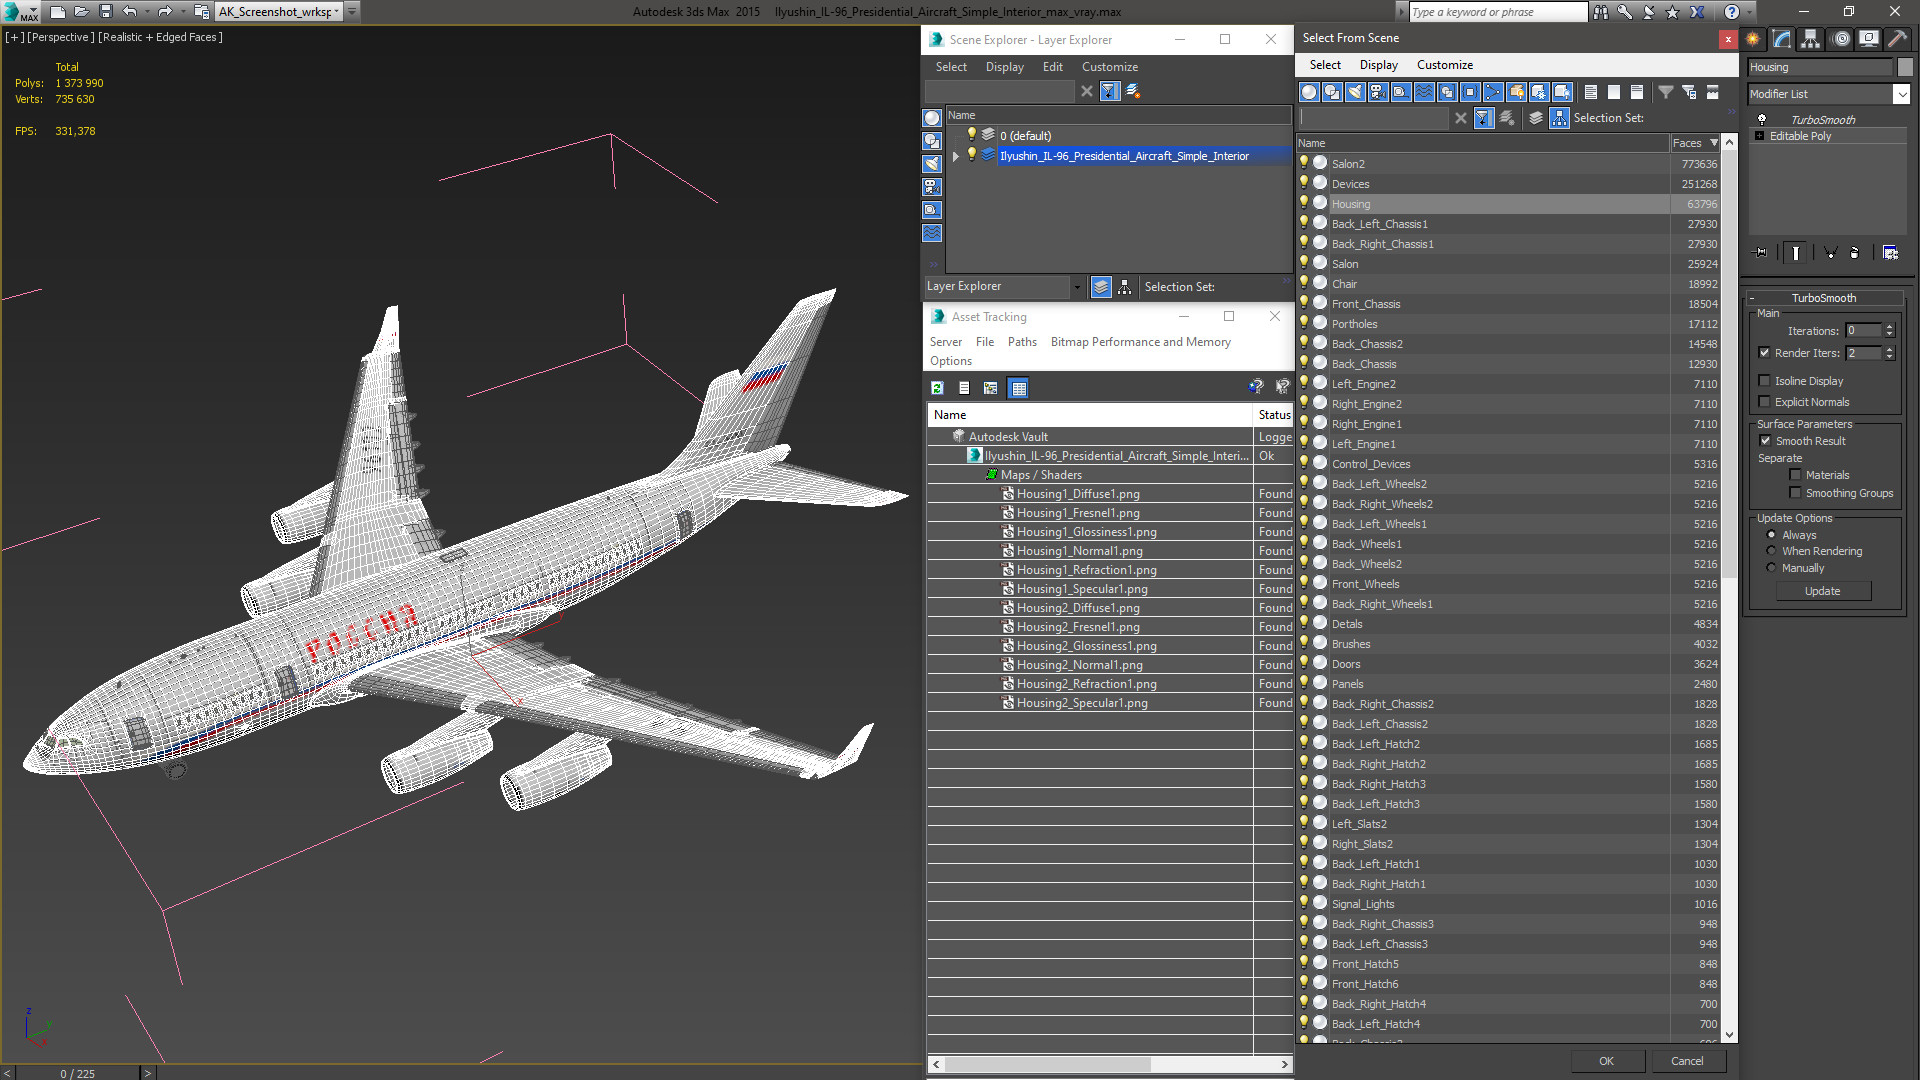Toggle Display Geometry filter in Select From Scene
The height and width of the screenshot is (1080, 1920).
(x=1309, y=92)
